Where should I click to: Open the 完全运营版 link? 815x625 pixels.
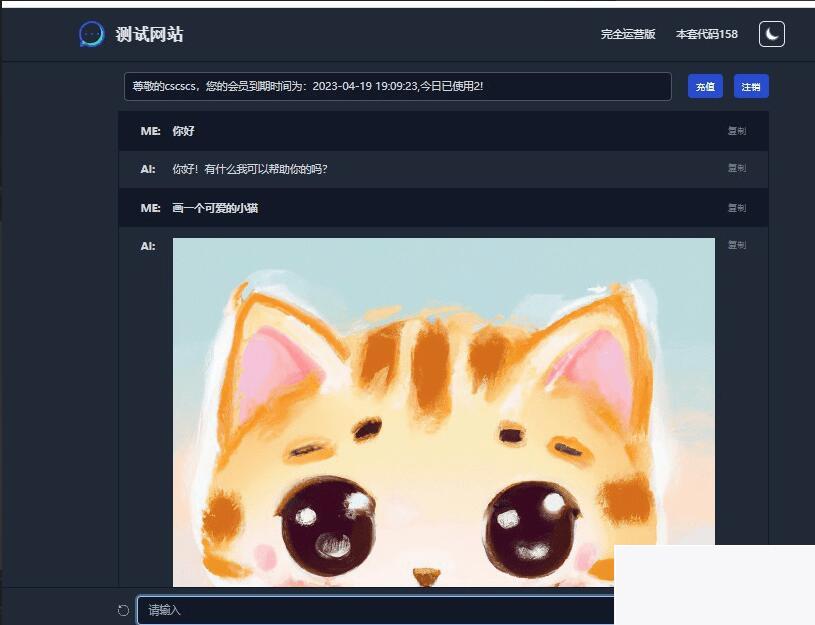pos(627,33)
